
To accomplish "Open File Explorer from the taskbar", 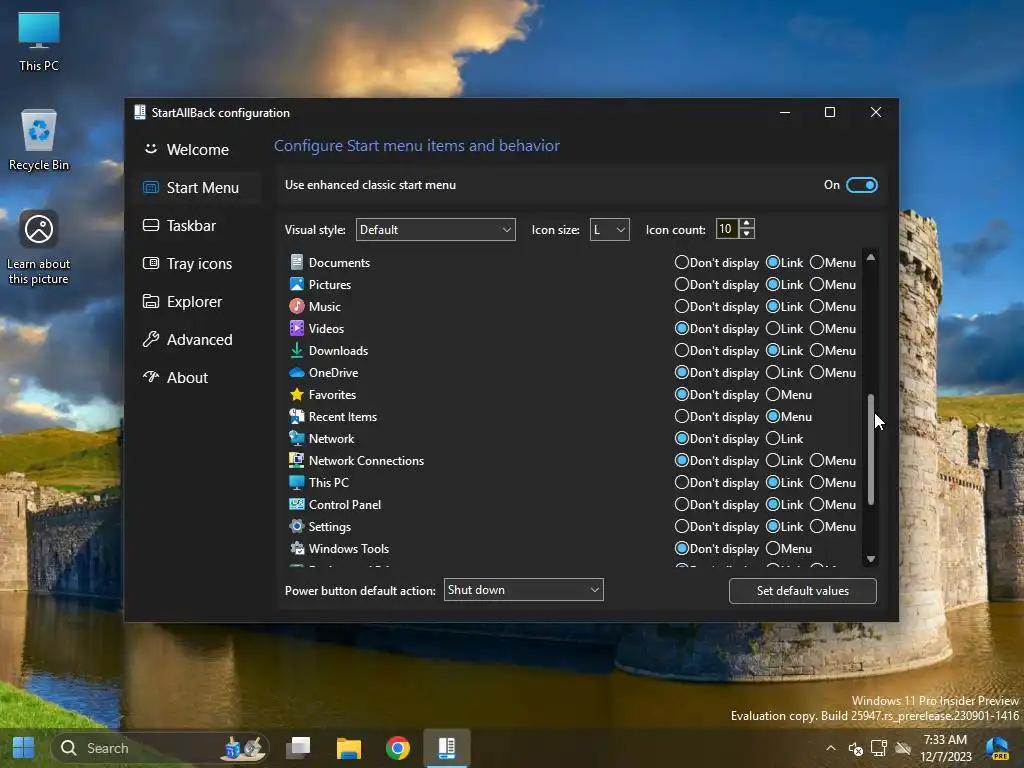I will (348, 748).
